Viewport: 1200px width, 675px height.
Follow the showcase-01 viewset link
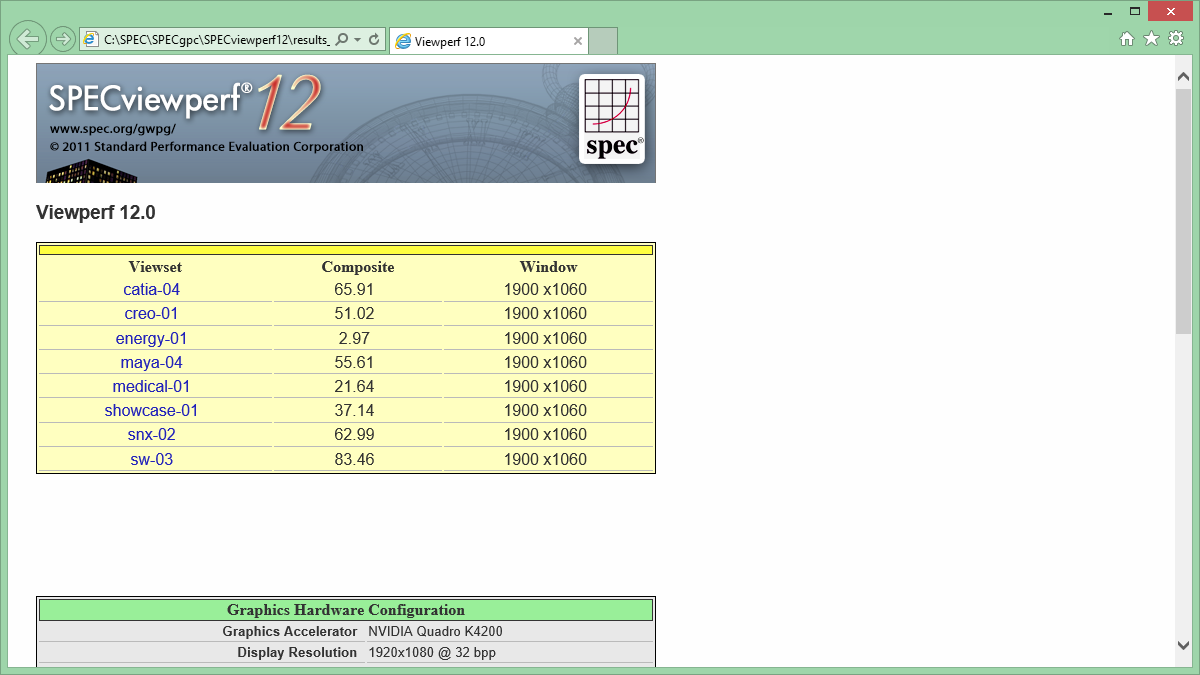click(152, 411)
